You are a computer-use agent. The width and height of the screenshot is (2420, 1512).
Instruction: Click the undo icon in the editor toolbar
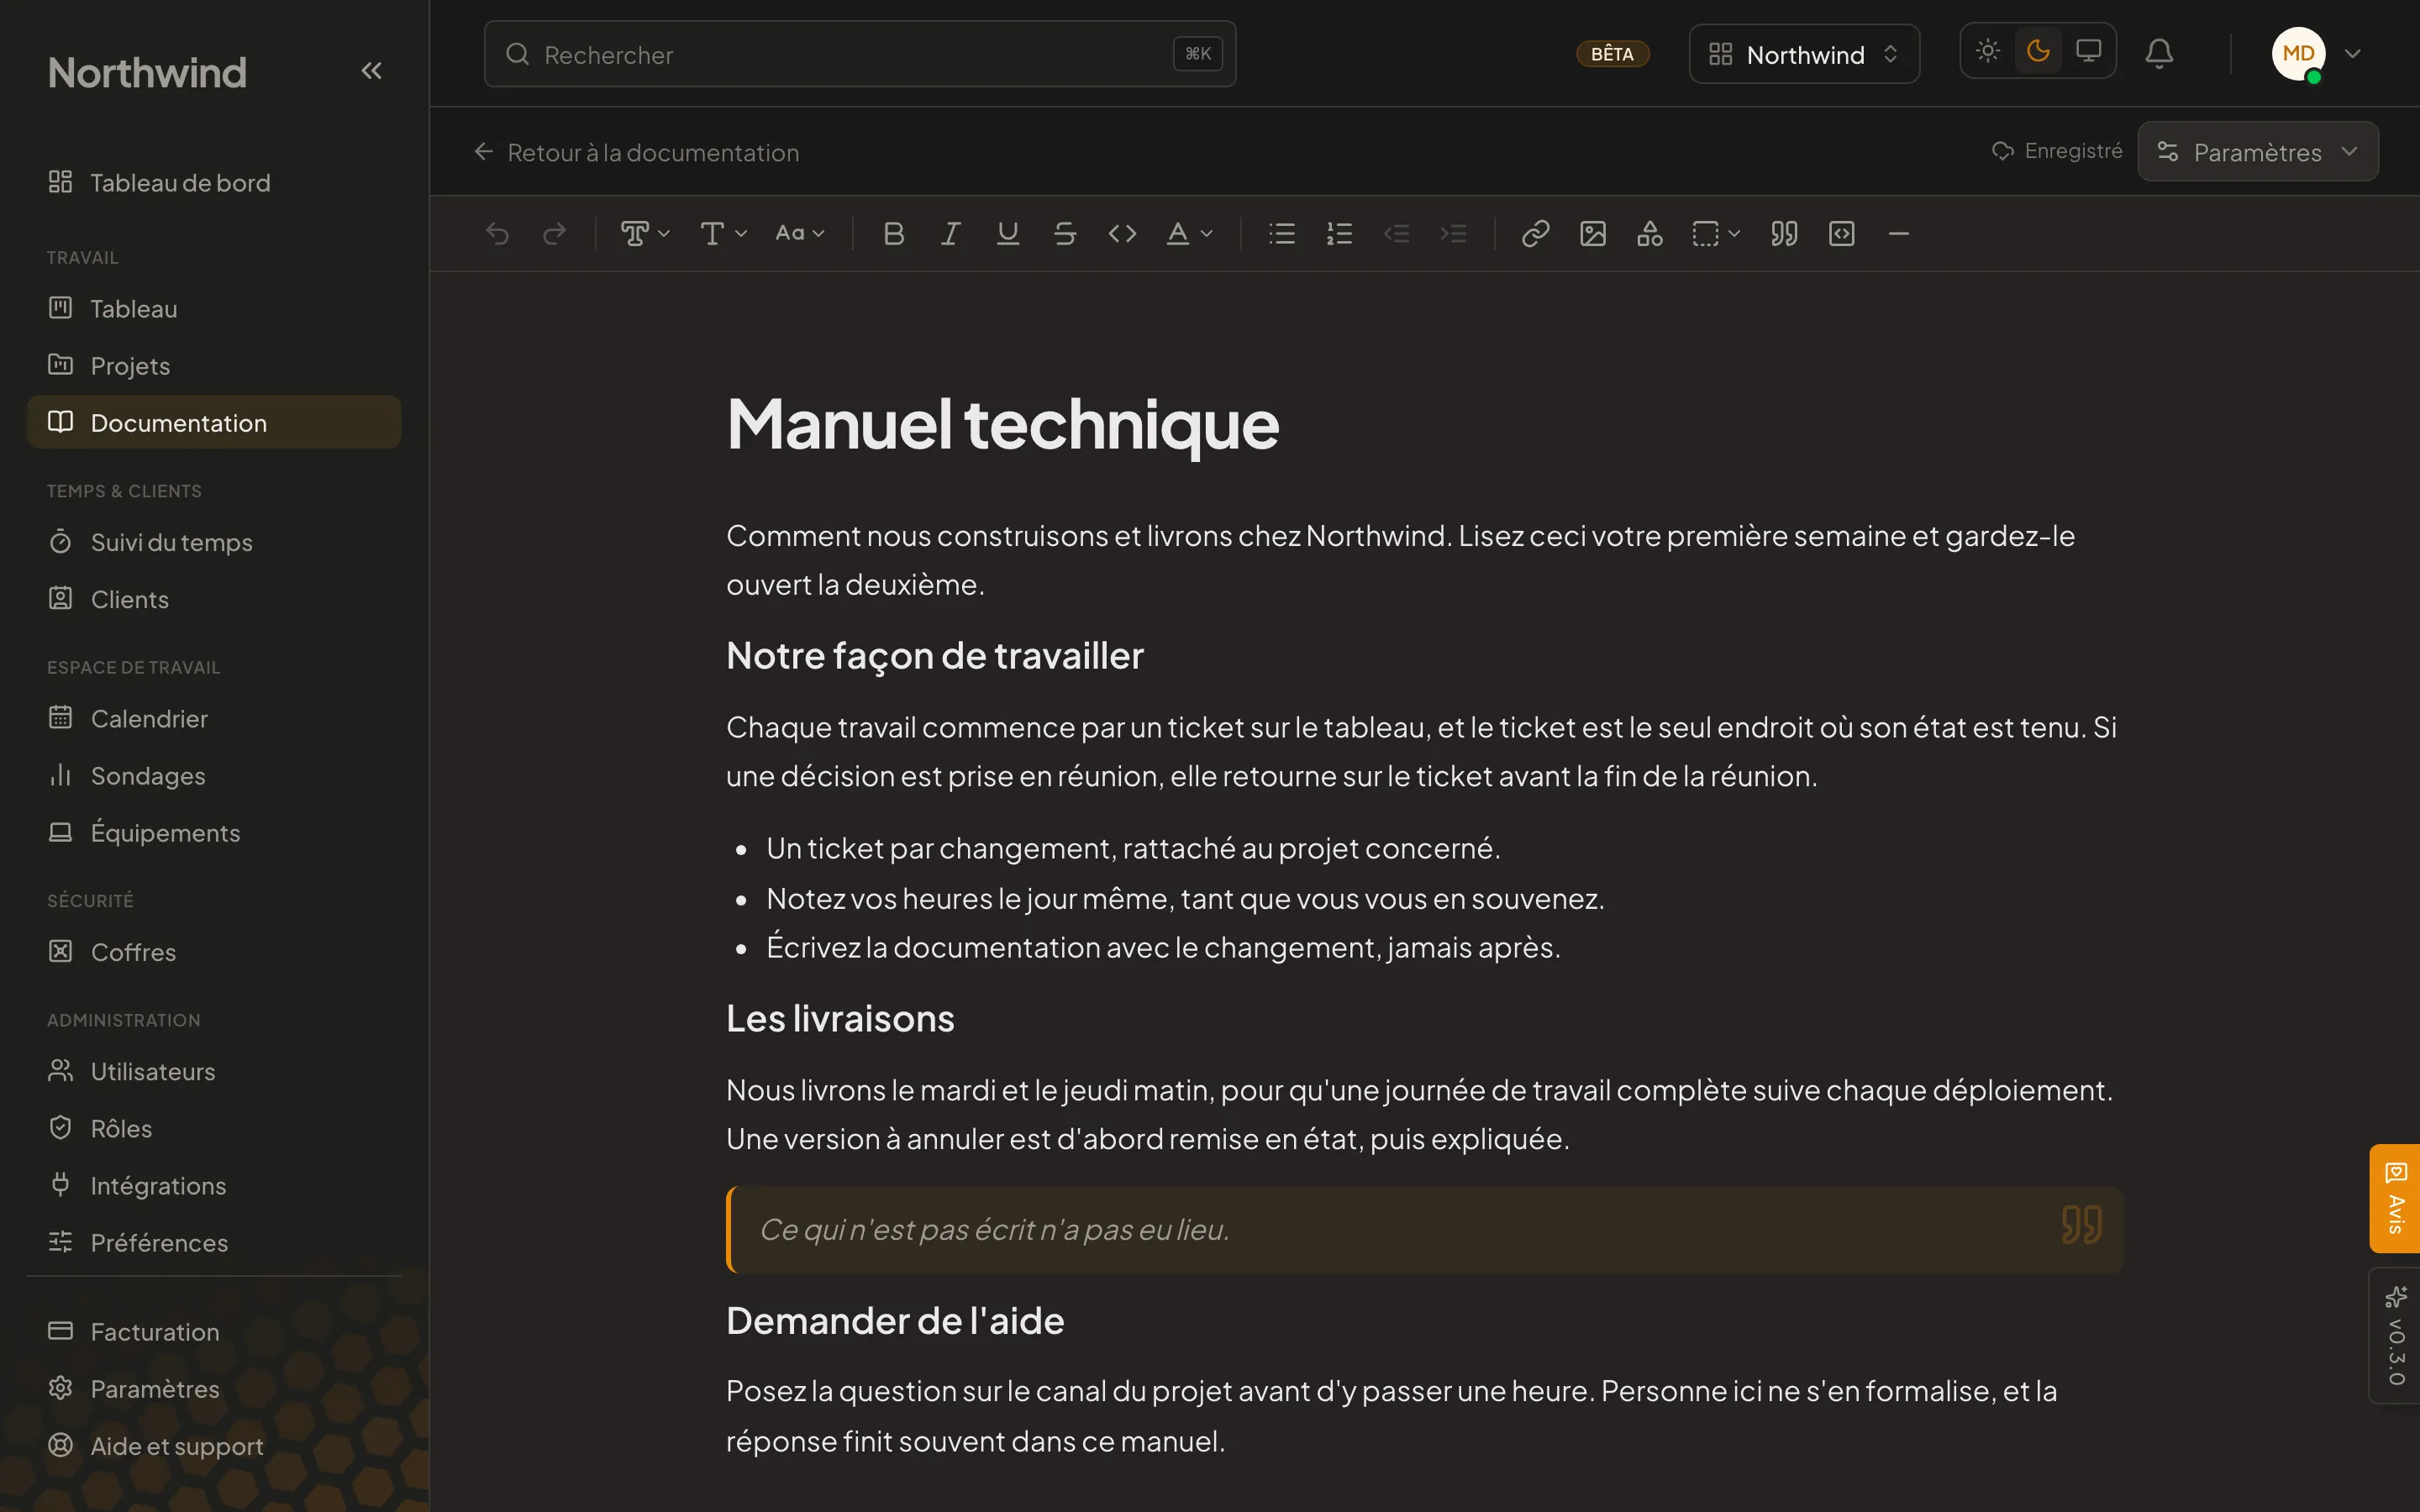(x=497, y=234)
